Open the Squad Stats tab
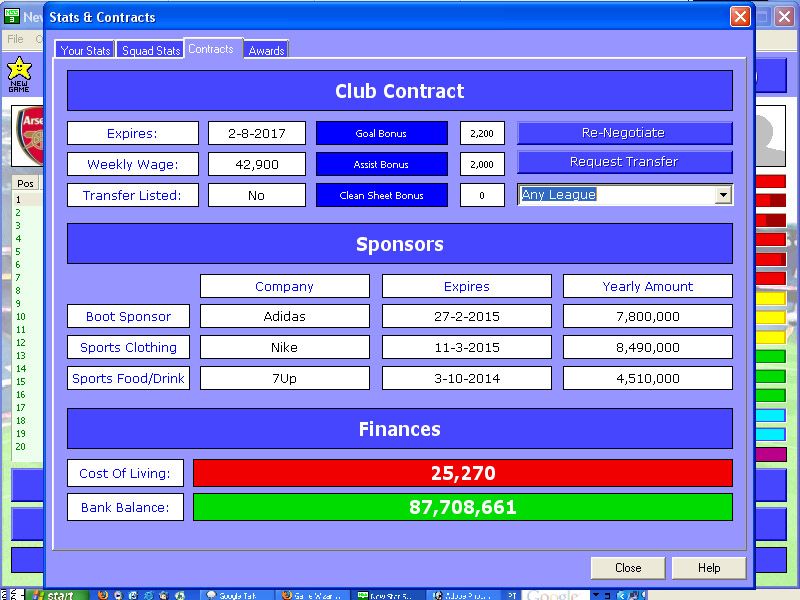The width and height of the screenshot is (800, 600). point(150,50)
